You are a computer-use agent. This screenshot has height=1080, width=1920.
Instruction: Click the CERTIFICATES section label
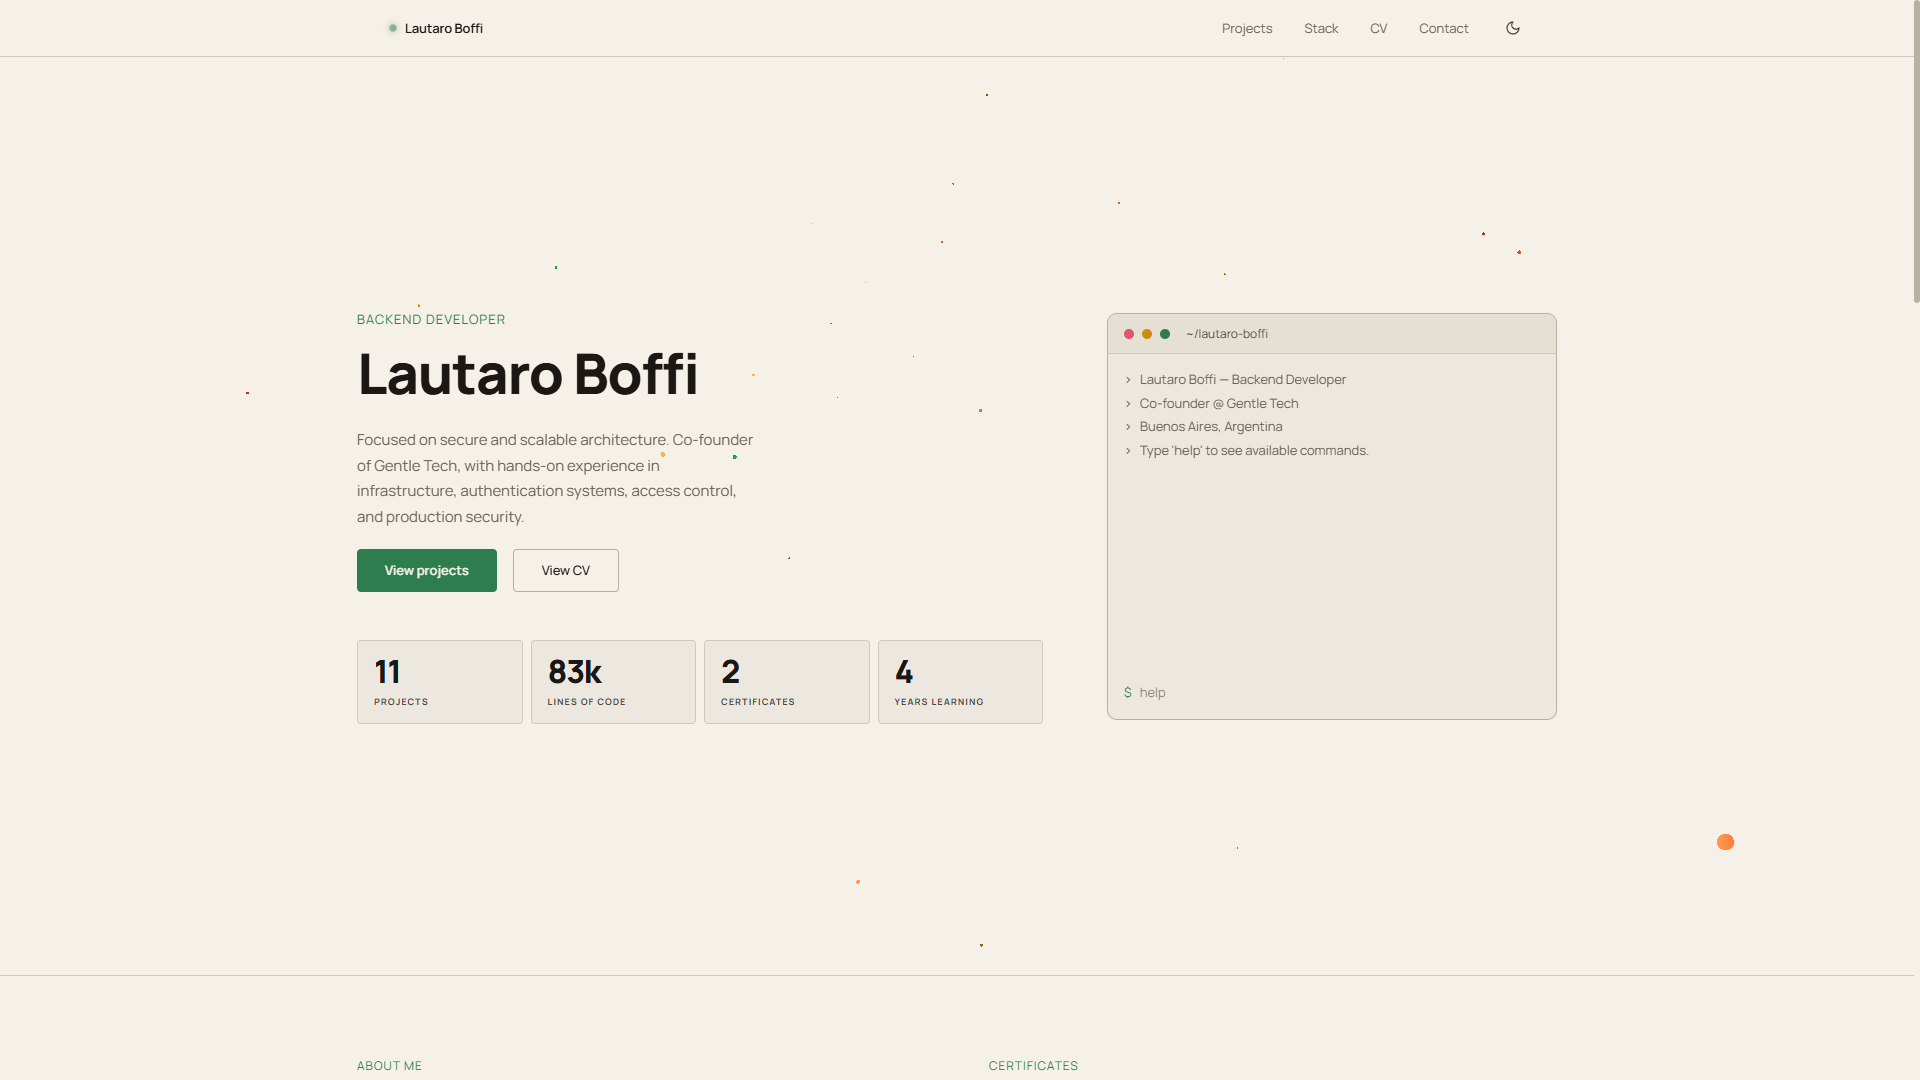pyautogui.click(x=1033, y=1065)
